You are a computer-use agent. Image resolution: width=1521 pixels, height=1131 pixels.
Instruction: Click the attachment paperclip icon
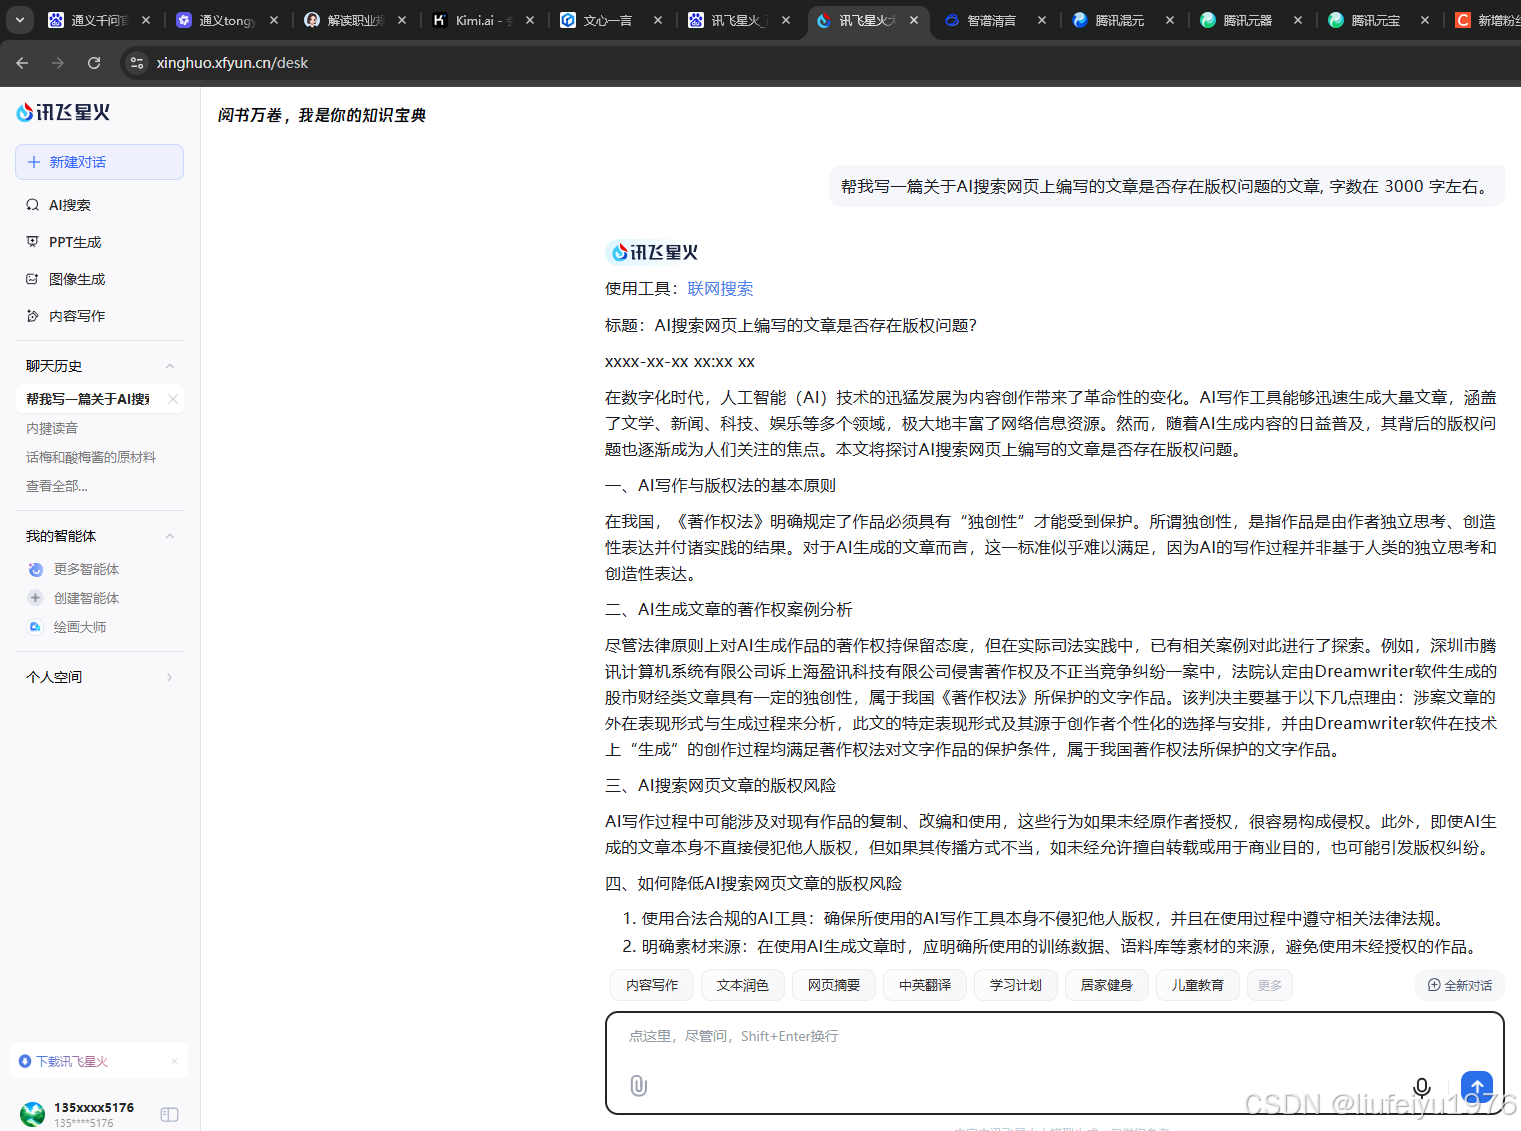[x=638, y=1086]
